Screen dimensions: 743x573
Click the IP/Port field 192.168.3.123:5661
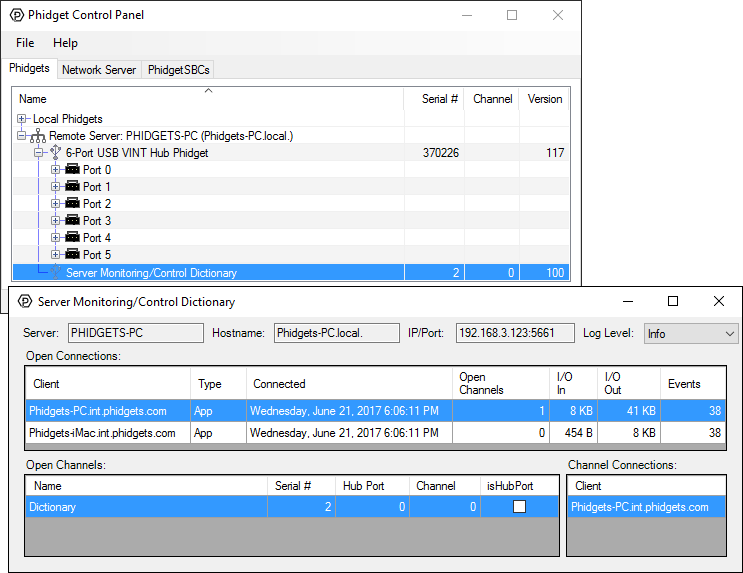(x=515, y=333)
